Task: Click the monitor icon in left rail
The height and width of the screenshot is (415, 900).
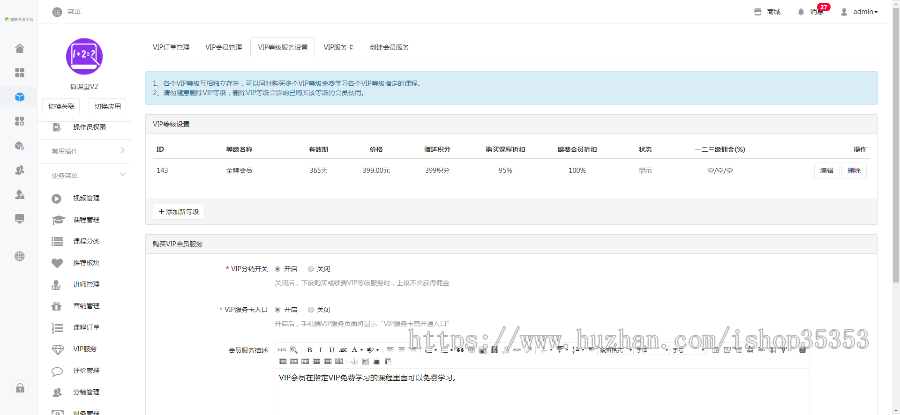Action: point(20,218)
